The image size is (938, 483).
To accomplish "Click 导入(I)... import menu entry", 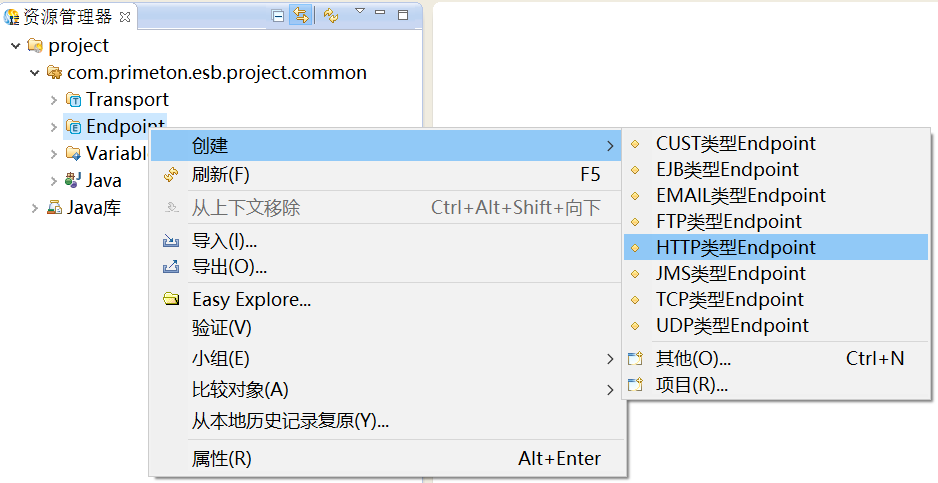I will (224, 241).
